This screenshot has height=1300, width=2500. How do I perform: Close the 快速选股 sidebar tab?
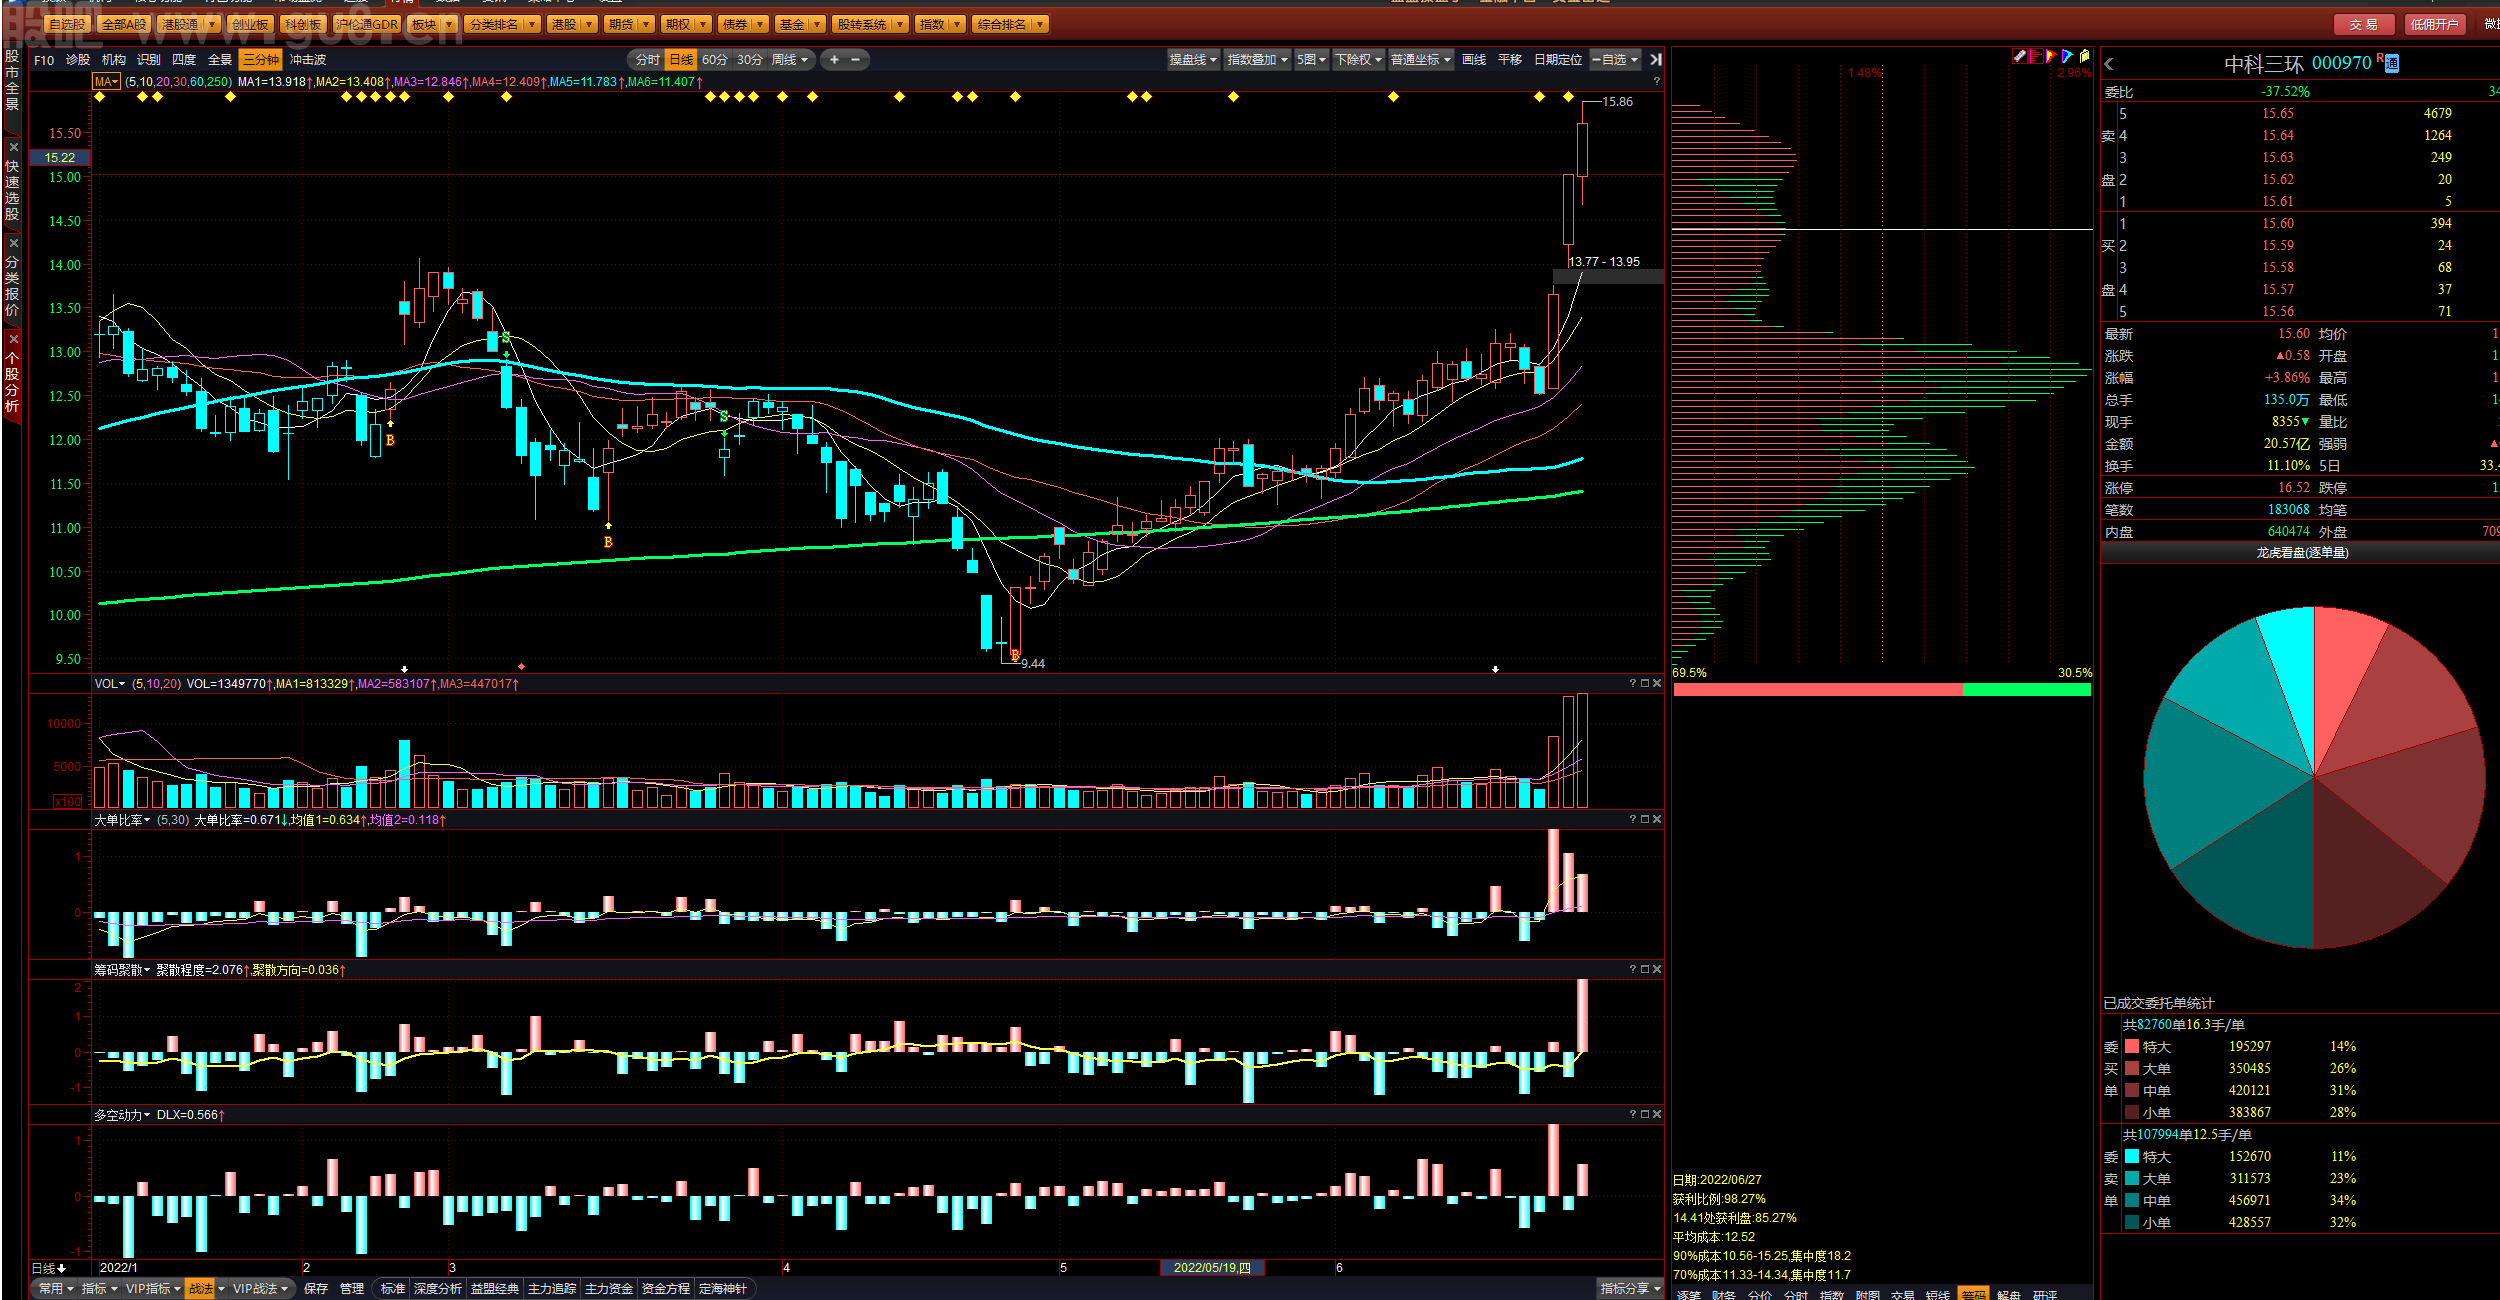point(13,147)
